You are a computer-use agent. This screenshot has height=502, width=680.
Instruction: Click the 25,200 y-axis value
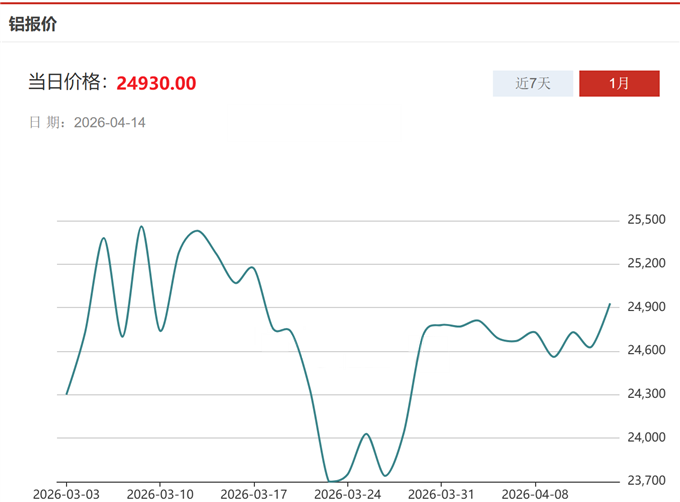coord(646,263)
